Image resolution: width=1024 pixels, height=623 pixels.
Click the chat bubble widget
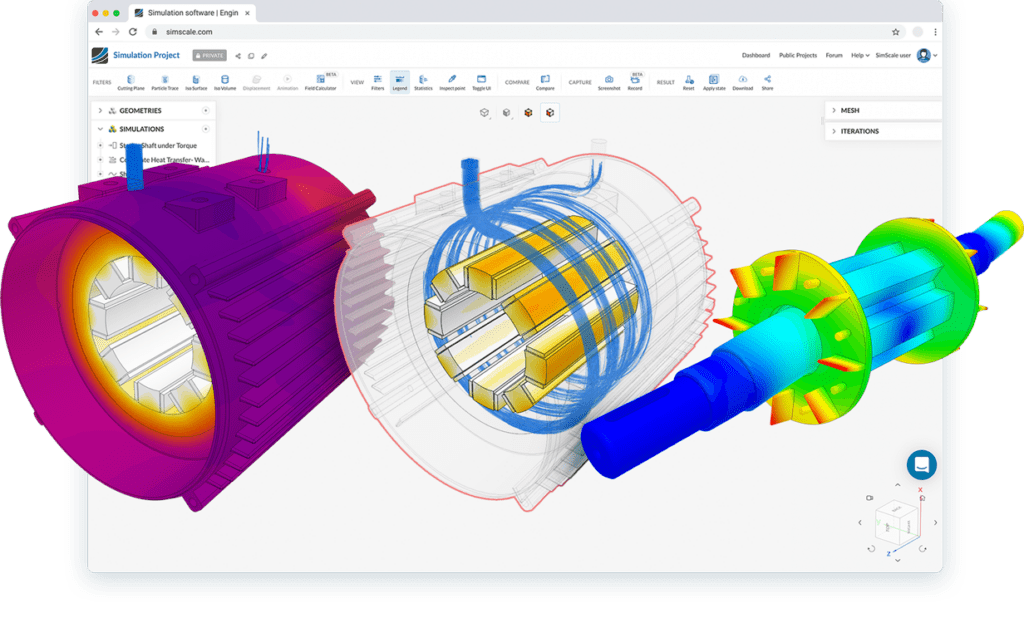(921, 464)
